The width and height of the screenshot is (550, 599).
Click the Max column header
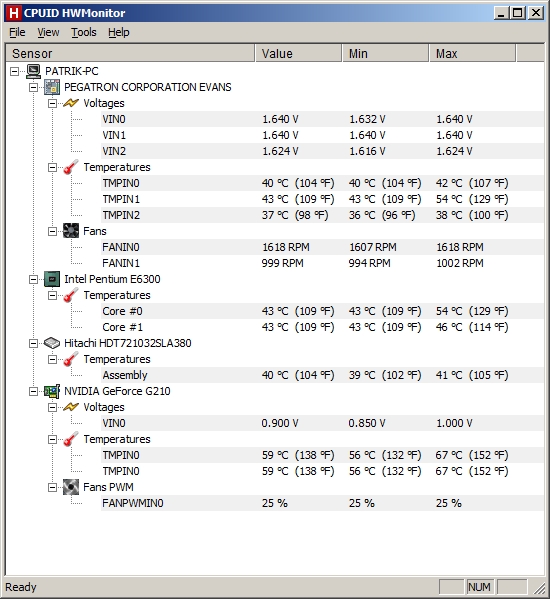click(472, 53)
